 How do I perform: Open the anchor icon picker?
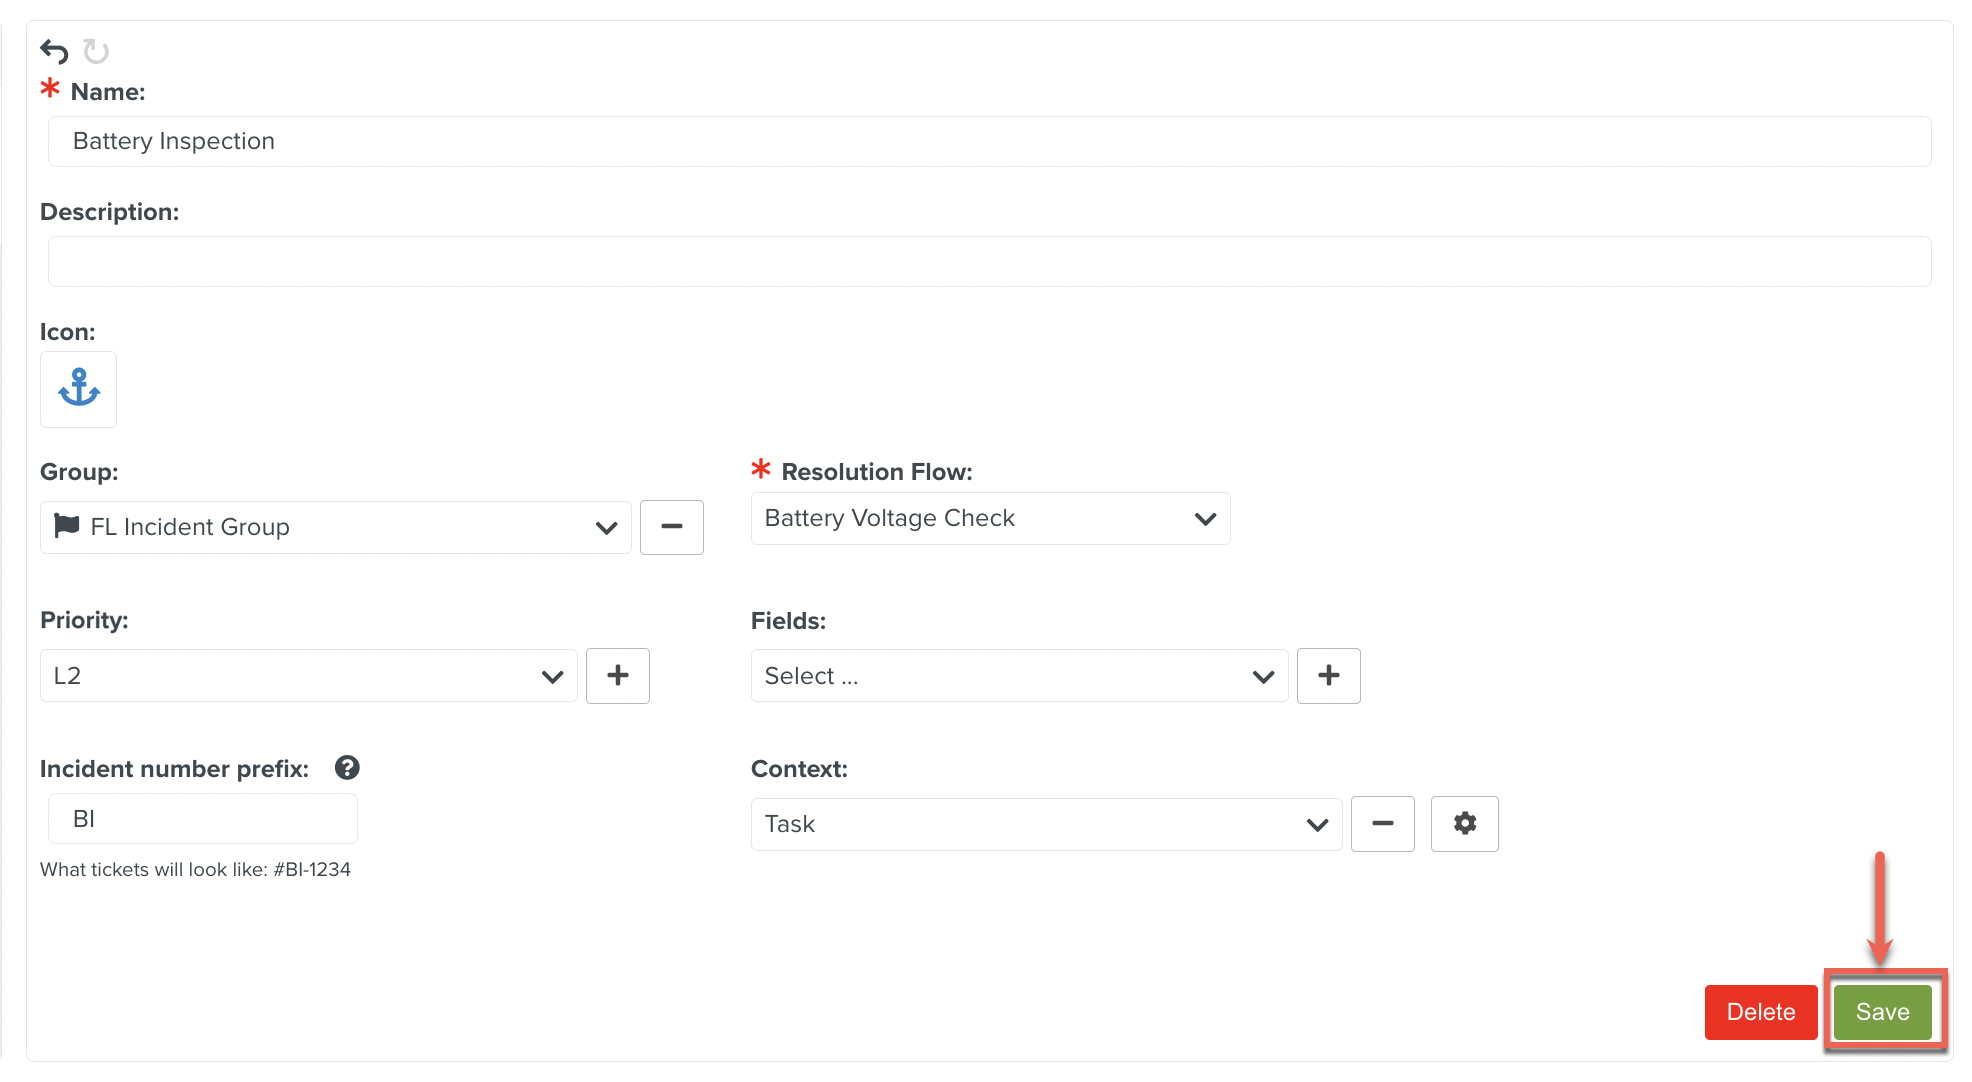point(79,389)
